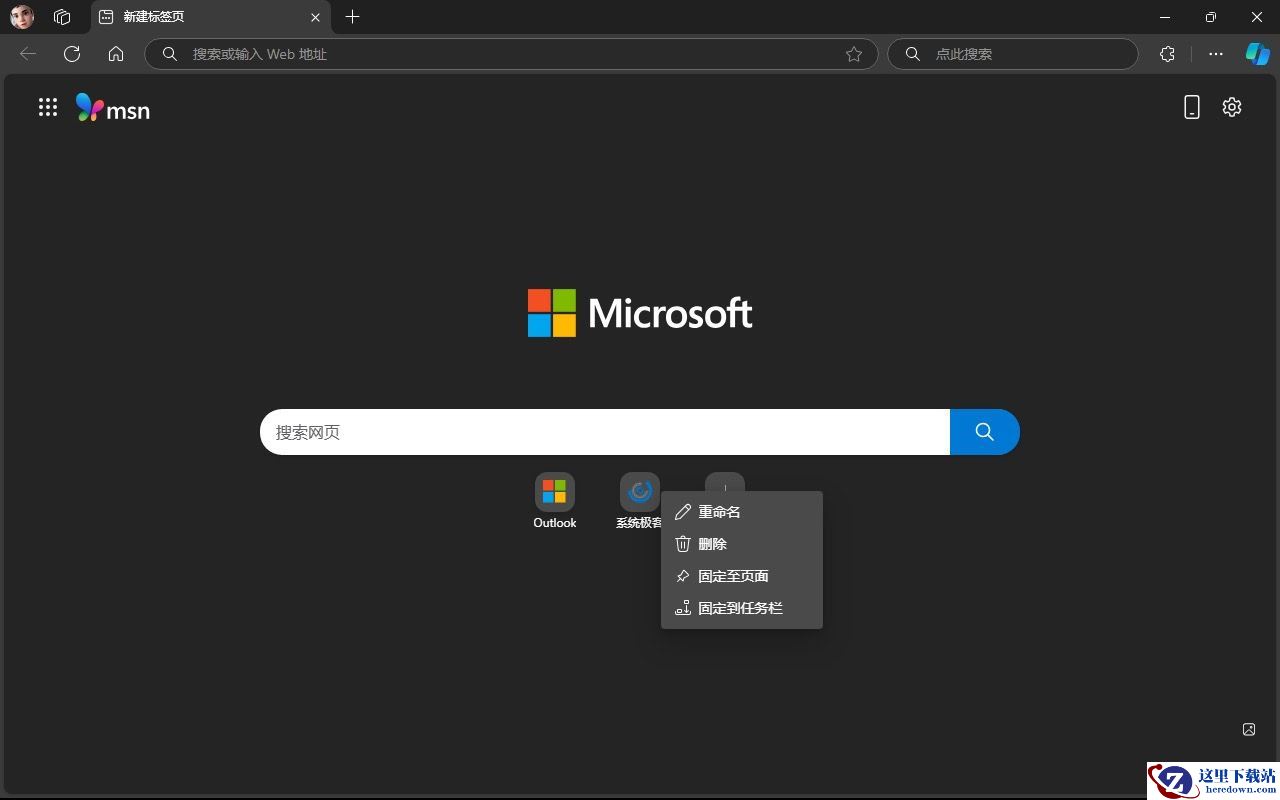Launch the Copilot sidebar
The image size is (1280, 800).
point(1257,54)
